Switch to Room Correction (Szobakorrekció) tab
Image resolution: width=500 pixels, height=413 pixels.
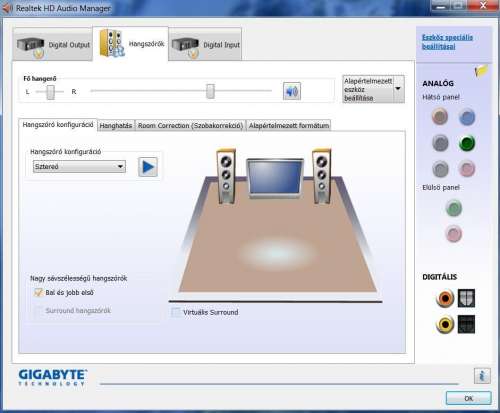coord(190,126)
